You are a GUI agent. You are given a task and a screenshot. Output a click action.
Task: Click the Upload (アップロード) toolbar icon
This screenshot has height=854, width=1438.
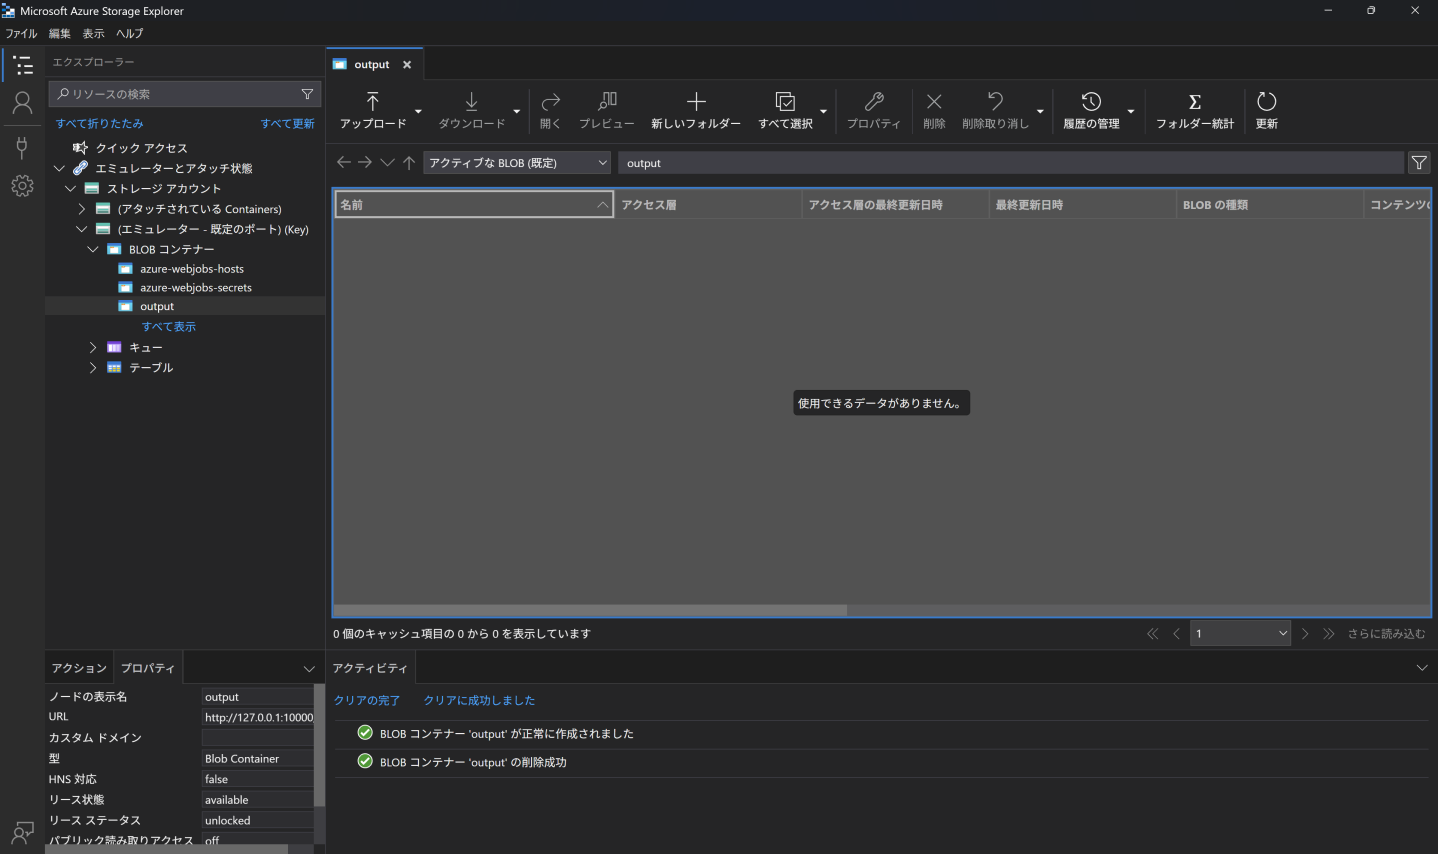372,101
